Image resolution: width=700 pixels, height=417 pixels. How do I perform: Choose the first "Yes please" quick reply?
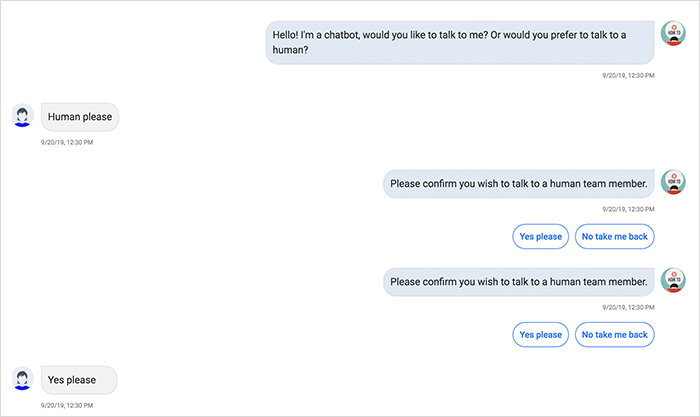tap(540, 236)
